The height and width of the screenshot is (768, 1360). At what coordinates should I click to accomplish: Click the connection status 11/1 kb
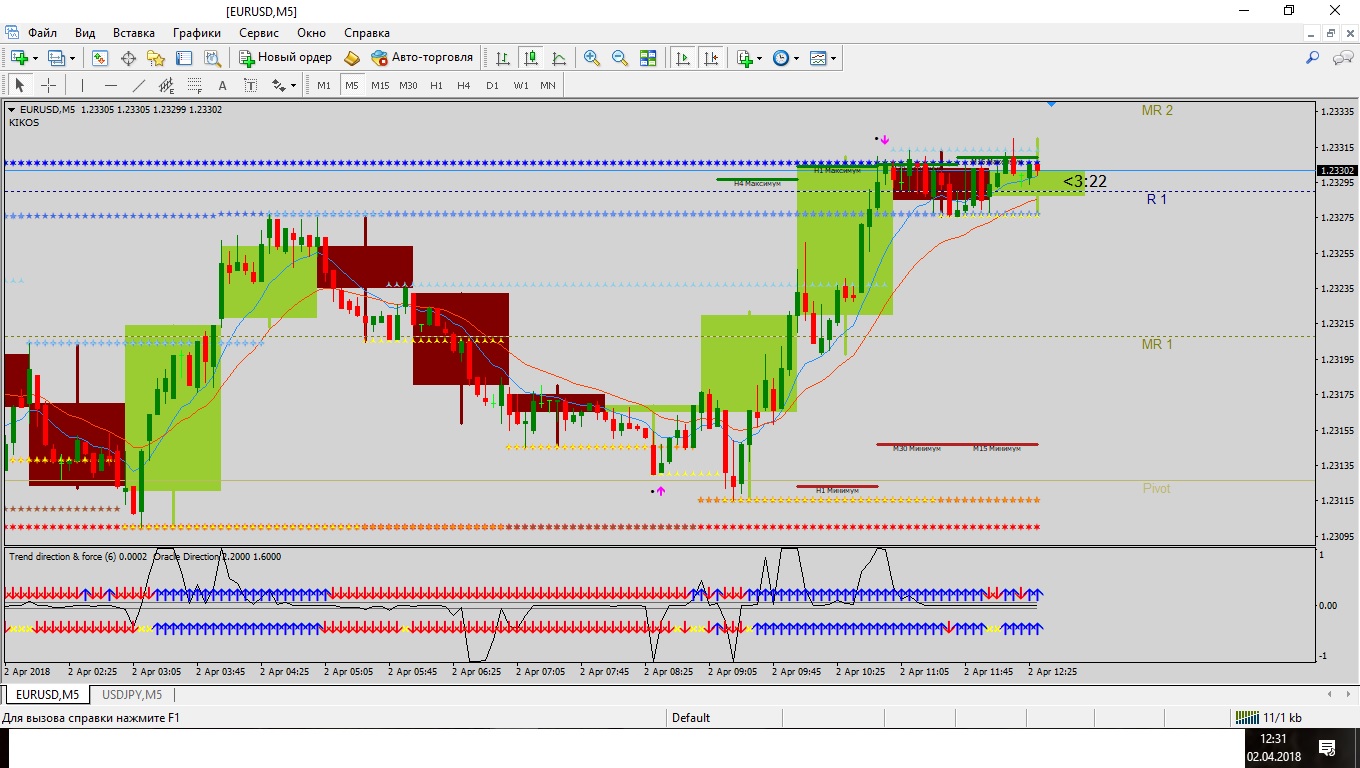pyautogui.click(x=1269, y=717)
